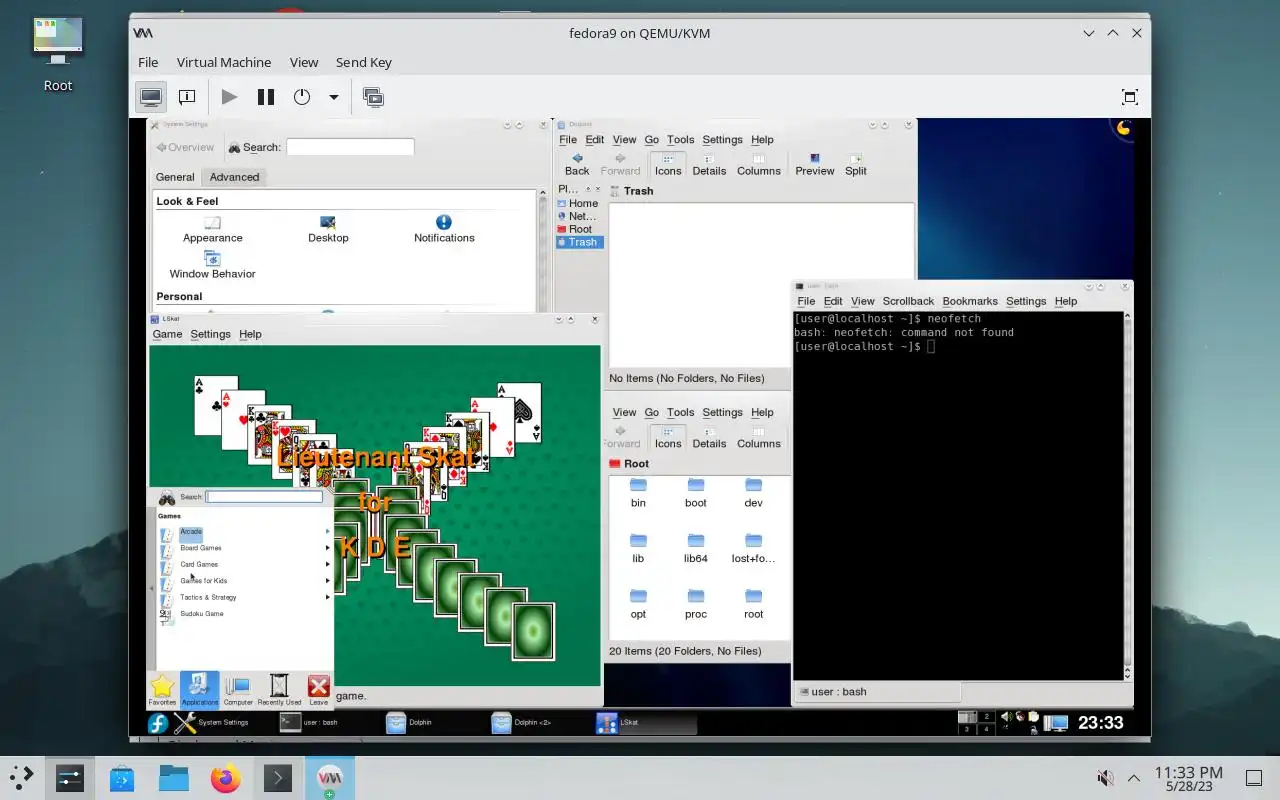Click Overview in System Settings
The width and height of the screenshot is (1280, 800).
[184, 147]
